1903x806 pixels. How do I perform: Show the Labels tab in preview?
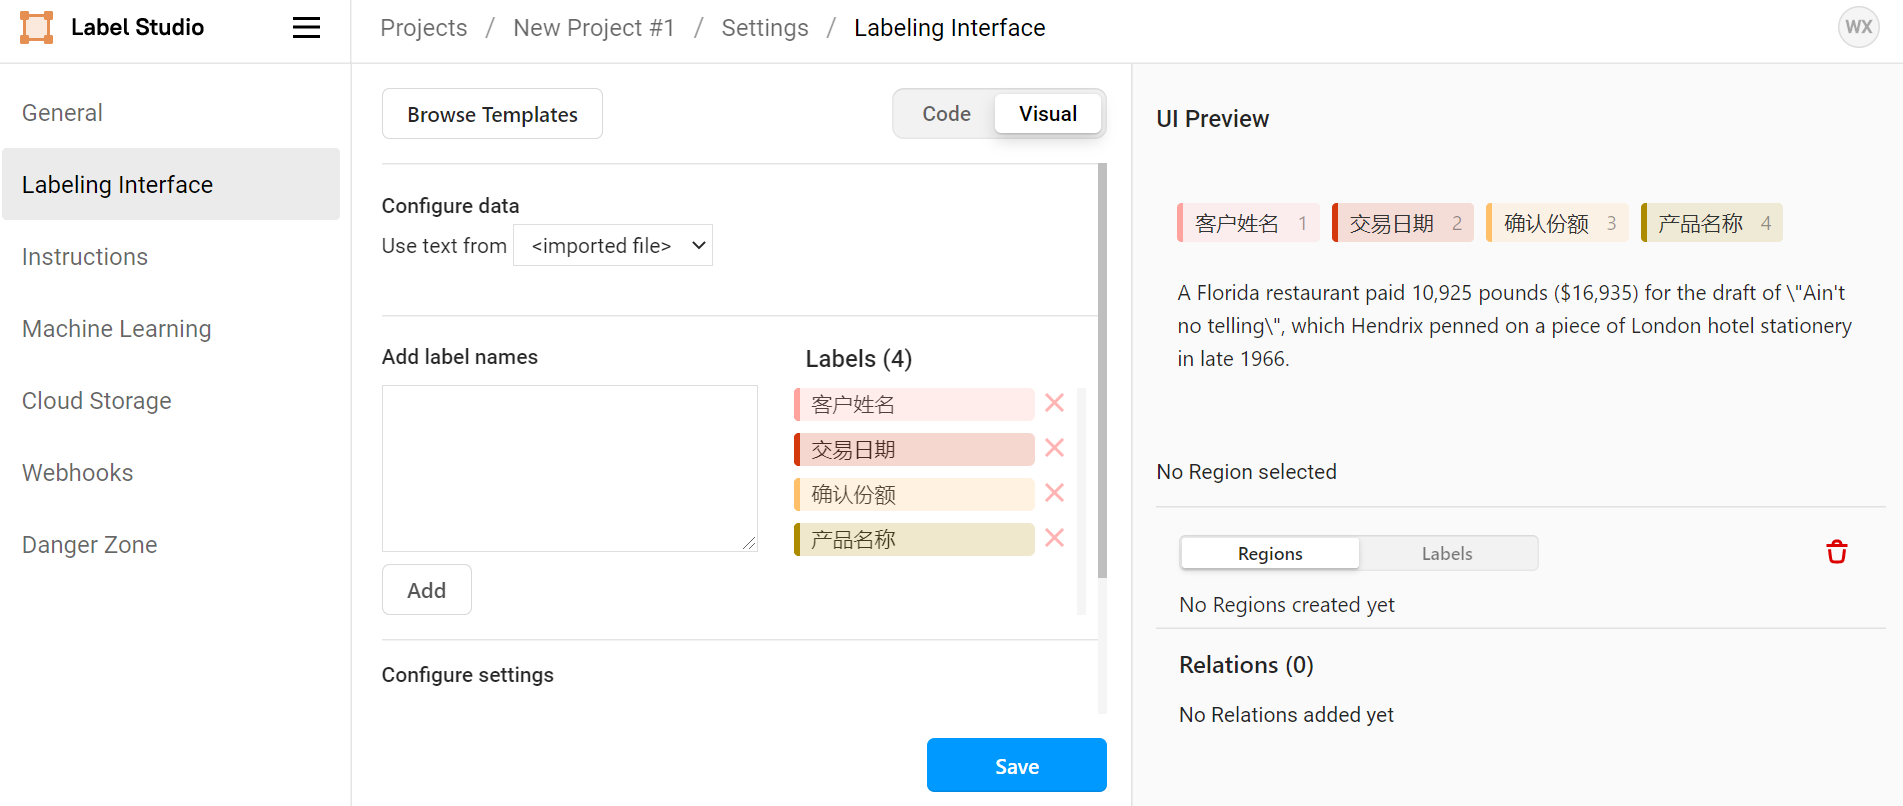pyautogui.click(x=1446, y=554)
